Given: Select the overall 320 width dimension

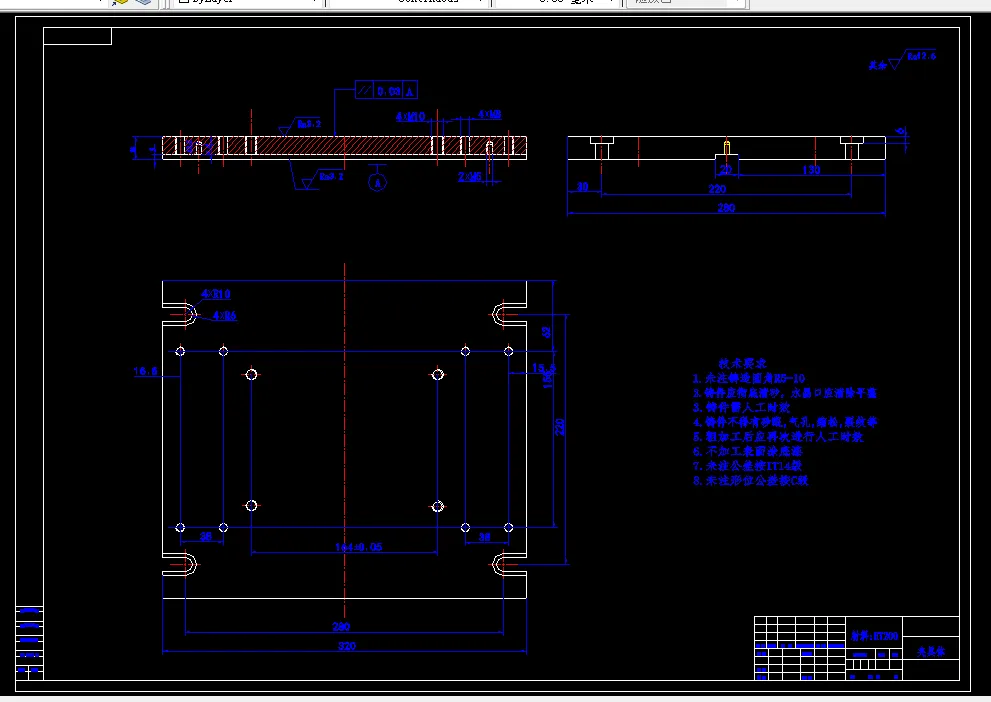Looking at the screenshot, I should (346, 646).
